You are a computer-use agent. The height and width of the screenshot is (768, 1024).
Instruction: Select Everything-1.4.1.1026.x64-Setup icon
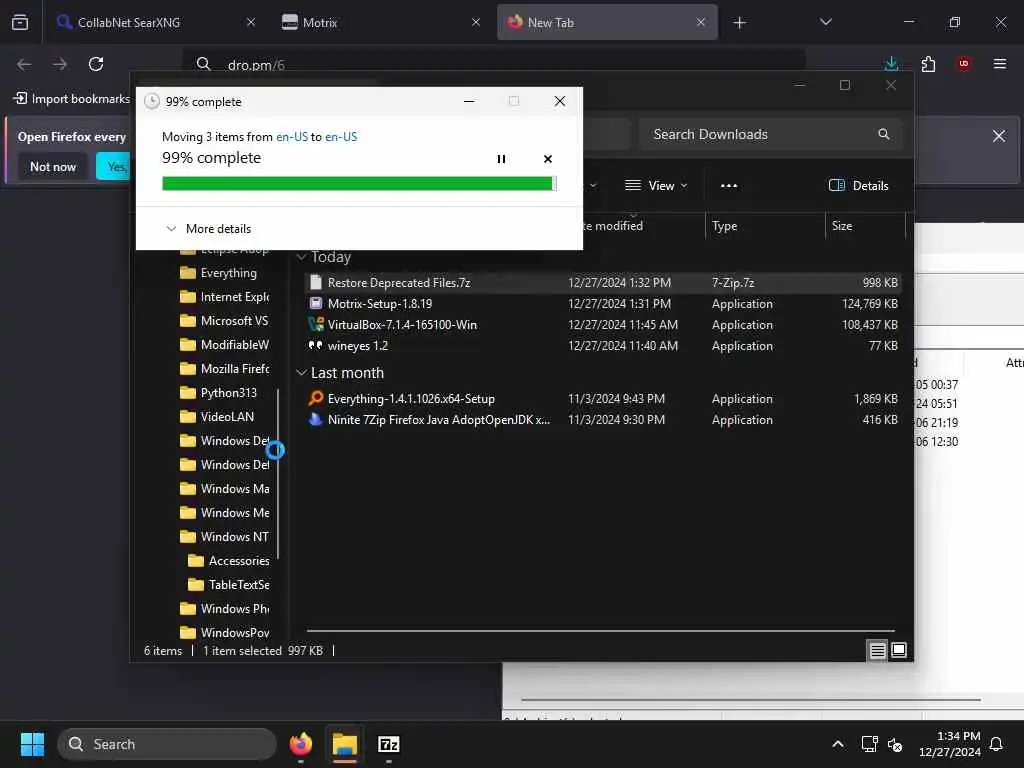click(x=316, y=398)
